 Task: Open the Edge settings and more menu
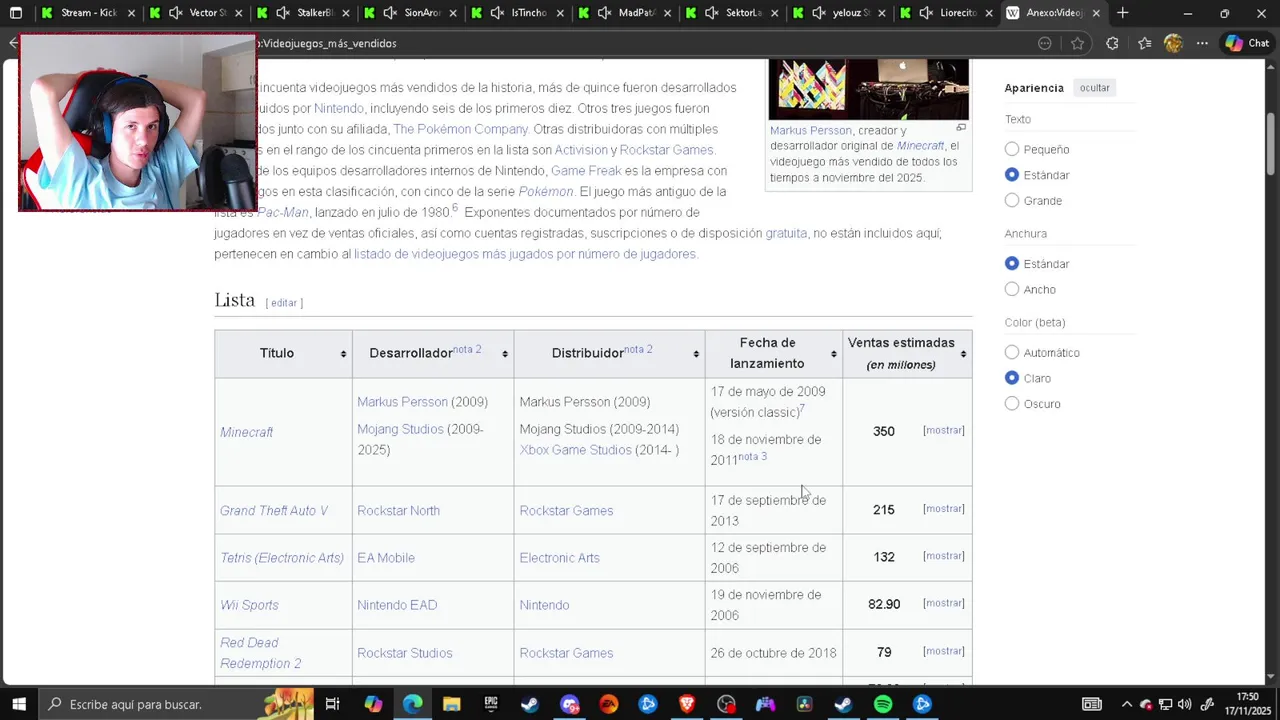[x=1202, y=43]
